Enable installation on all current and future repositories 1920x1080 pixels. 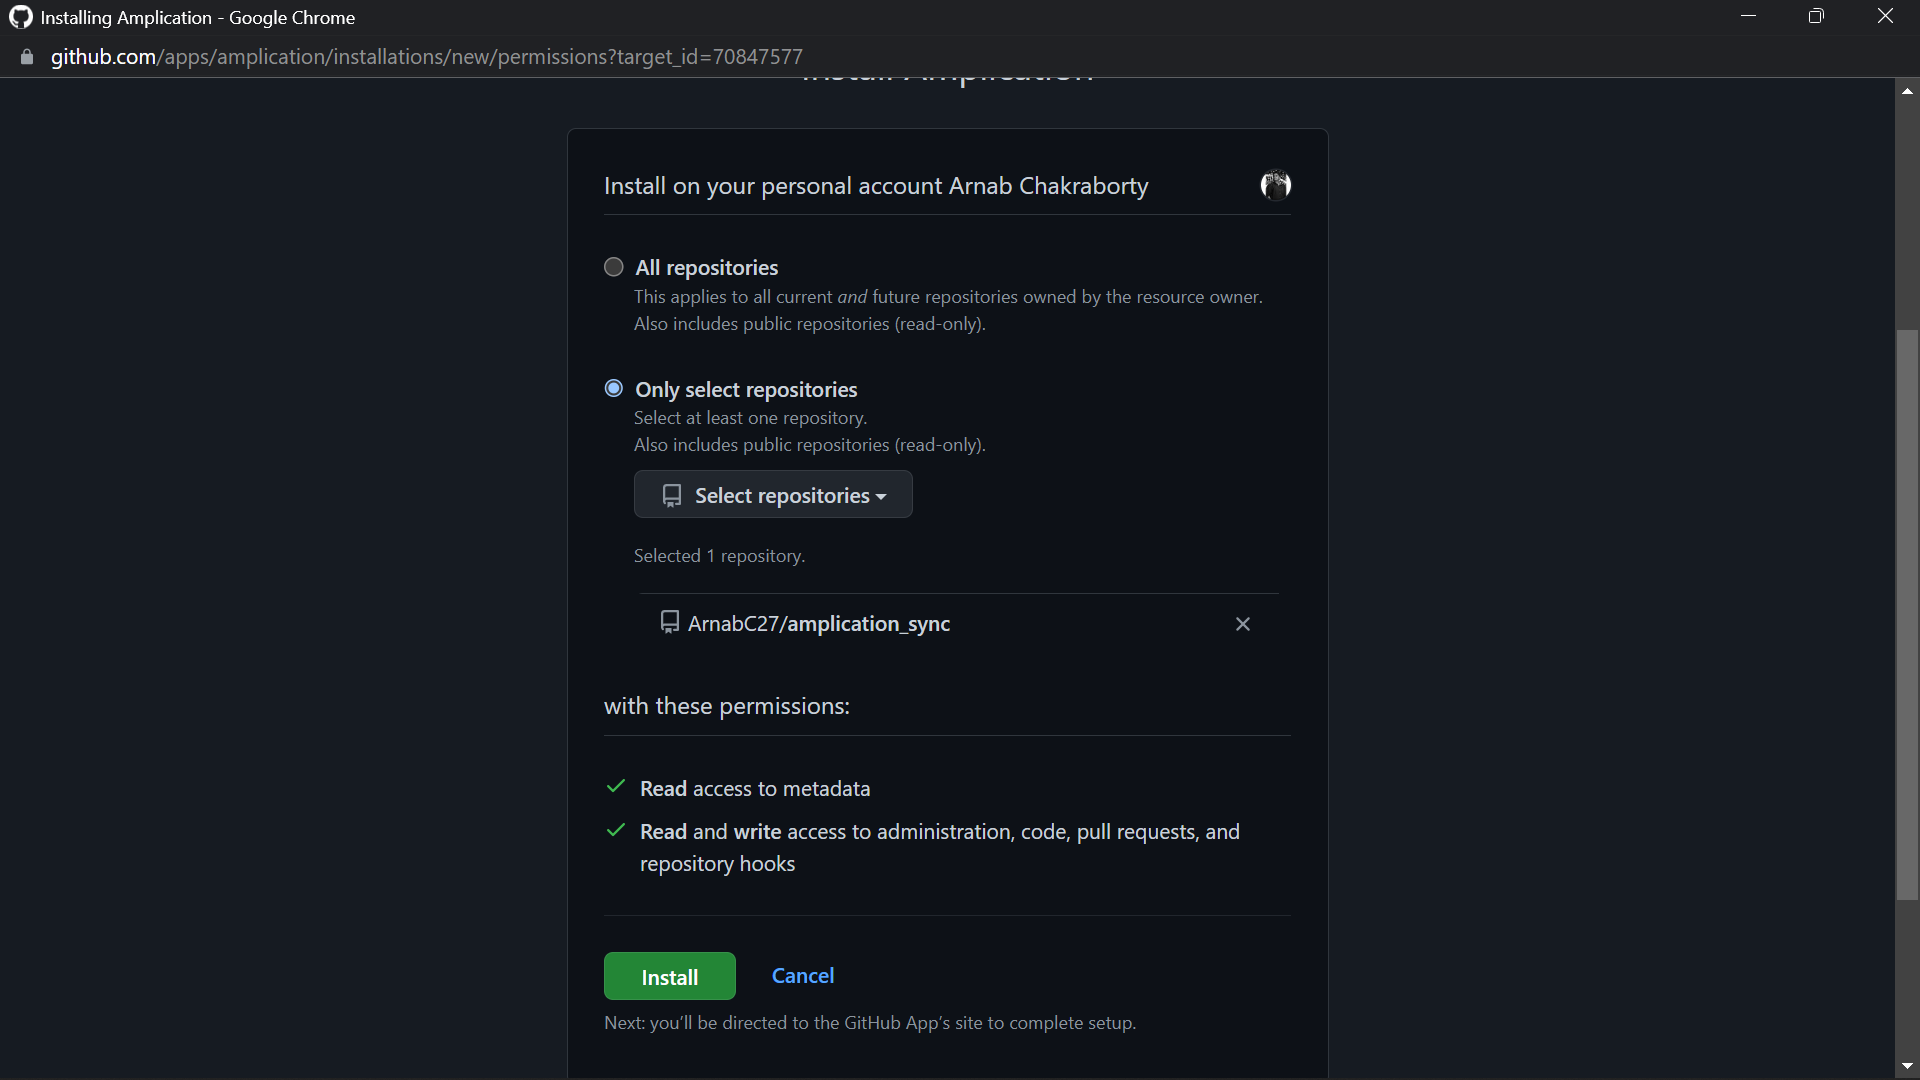pyautogui.click(x=613, y=266)
